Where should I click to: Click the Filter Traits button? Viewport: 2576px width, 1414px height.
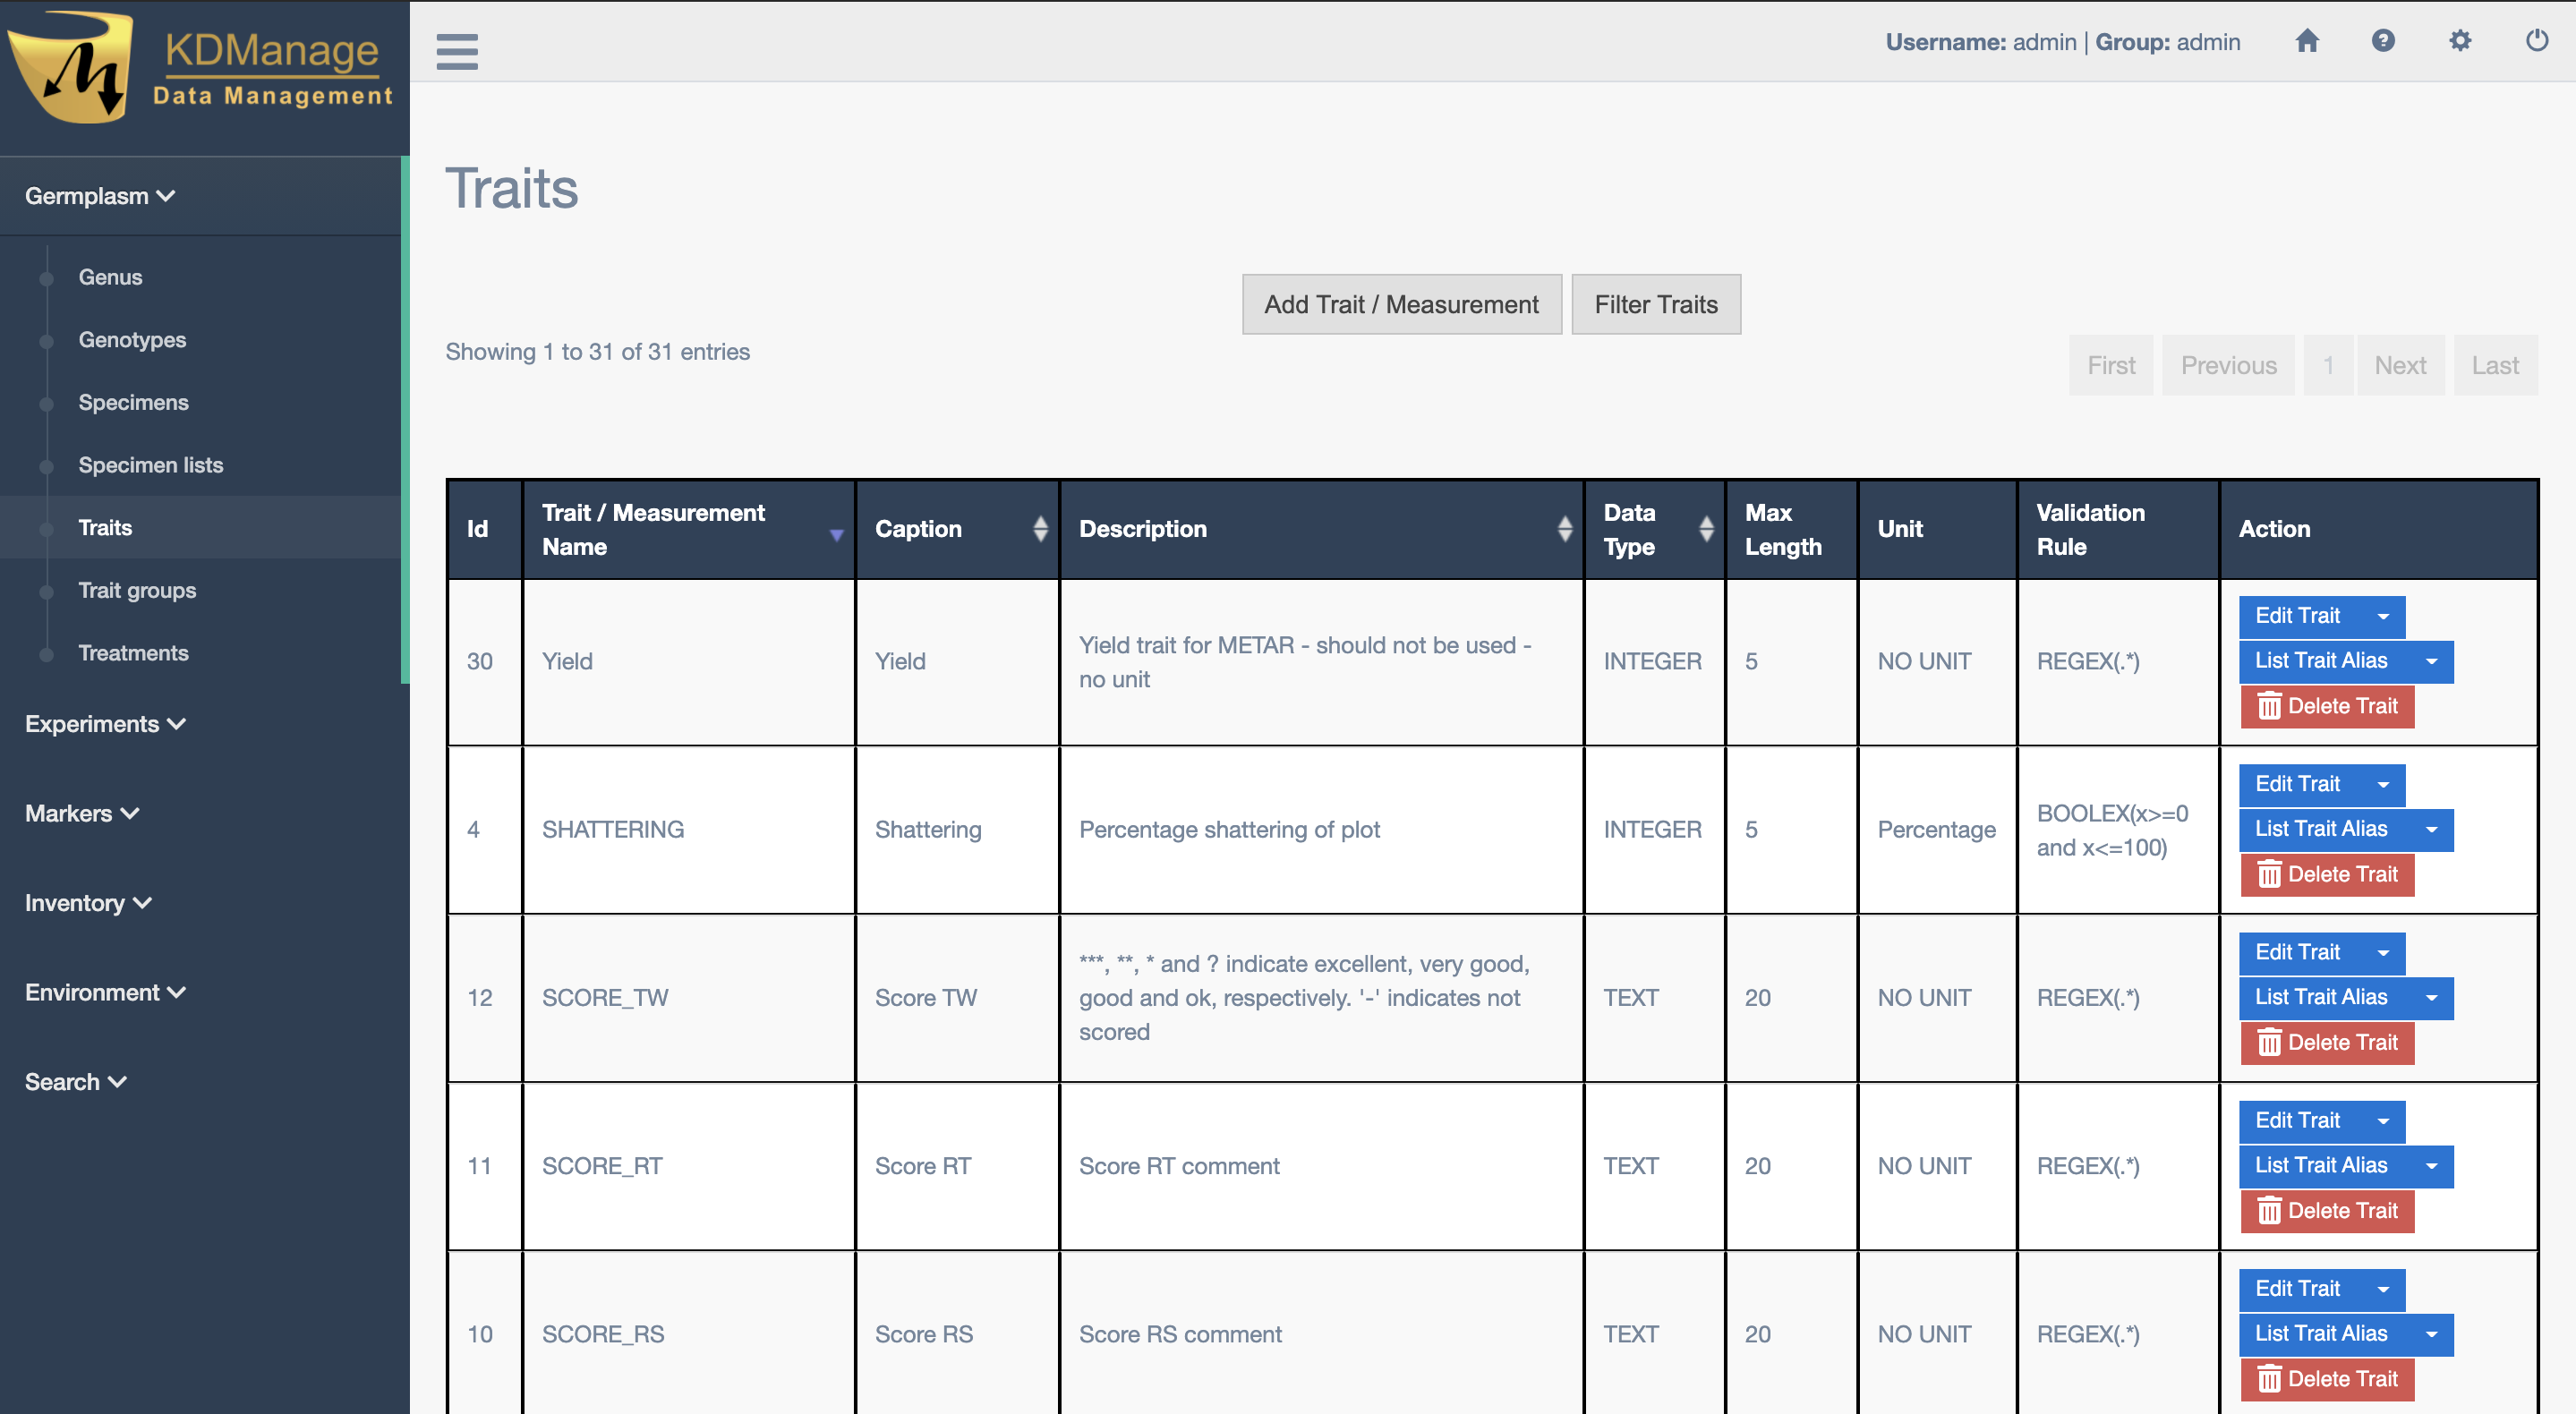(x=1655, y=304)
